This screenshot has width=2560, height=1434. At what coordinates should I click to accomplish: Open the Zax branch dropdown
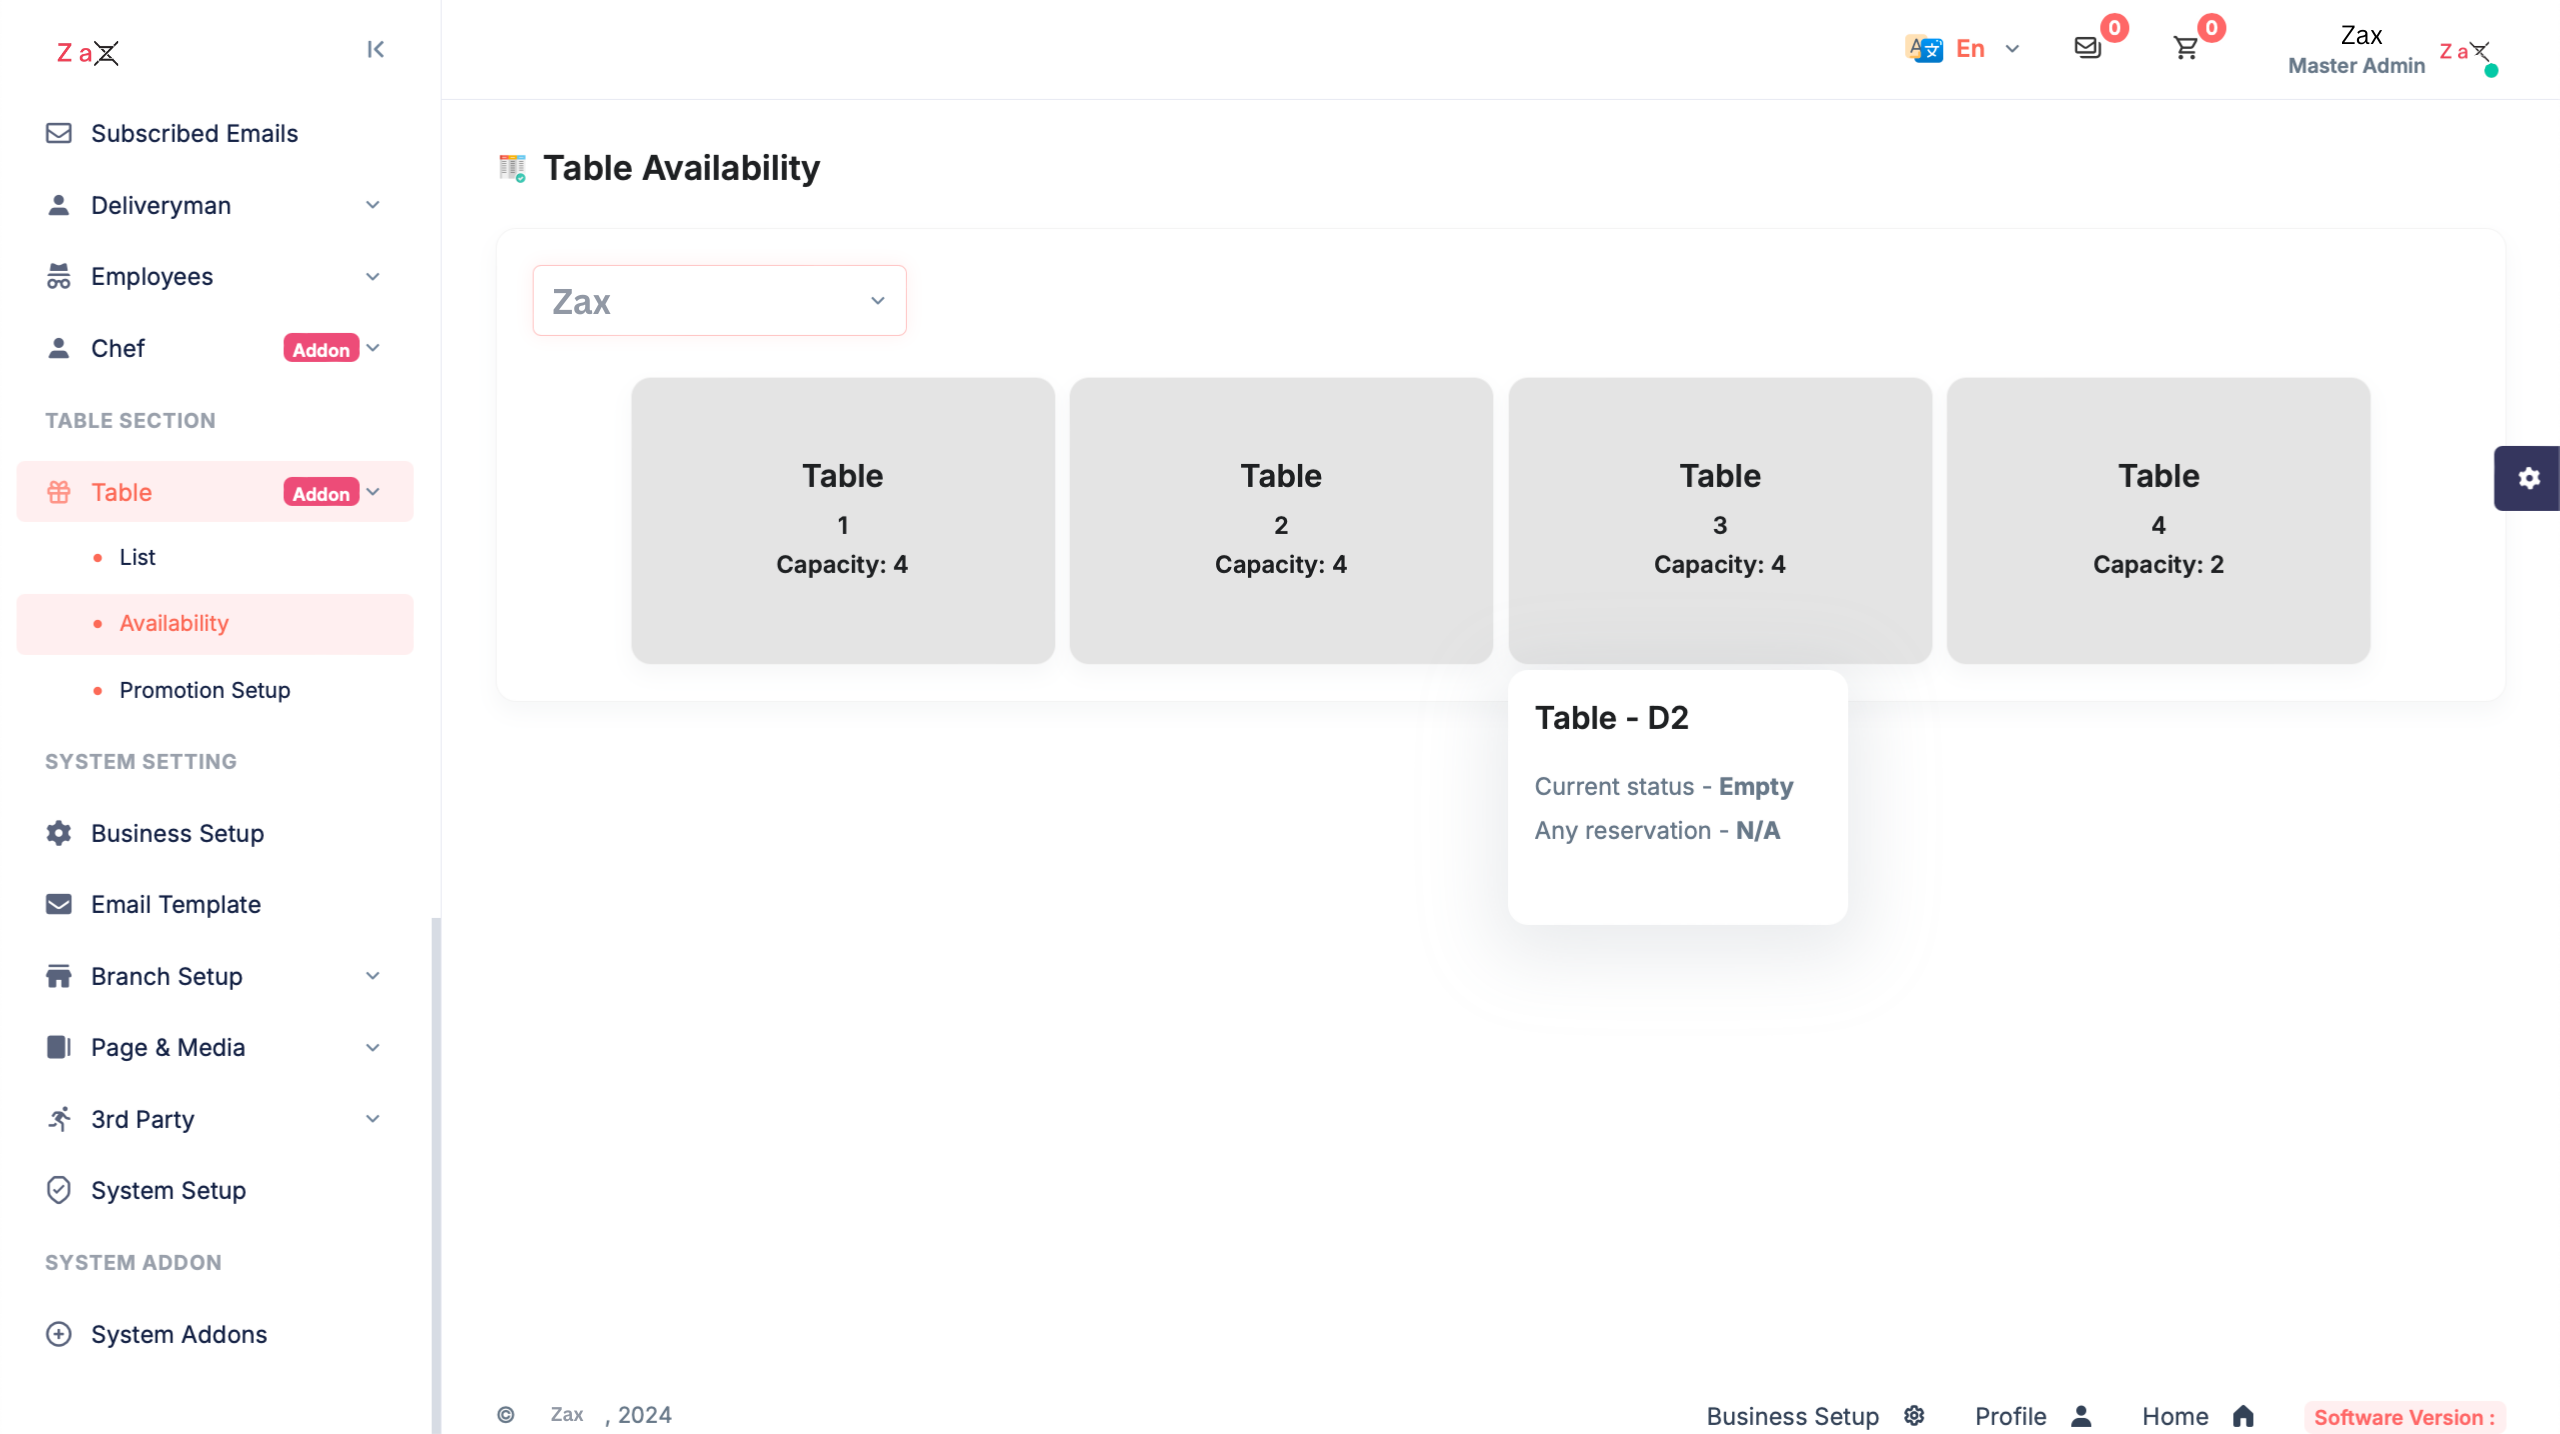pyautogui.click(x=720, y=300)
